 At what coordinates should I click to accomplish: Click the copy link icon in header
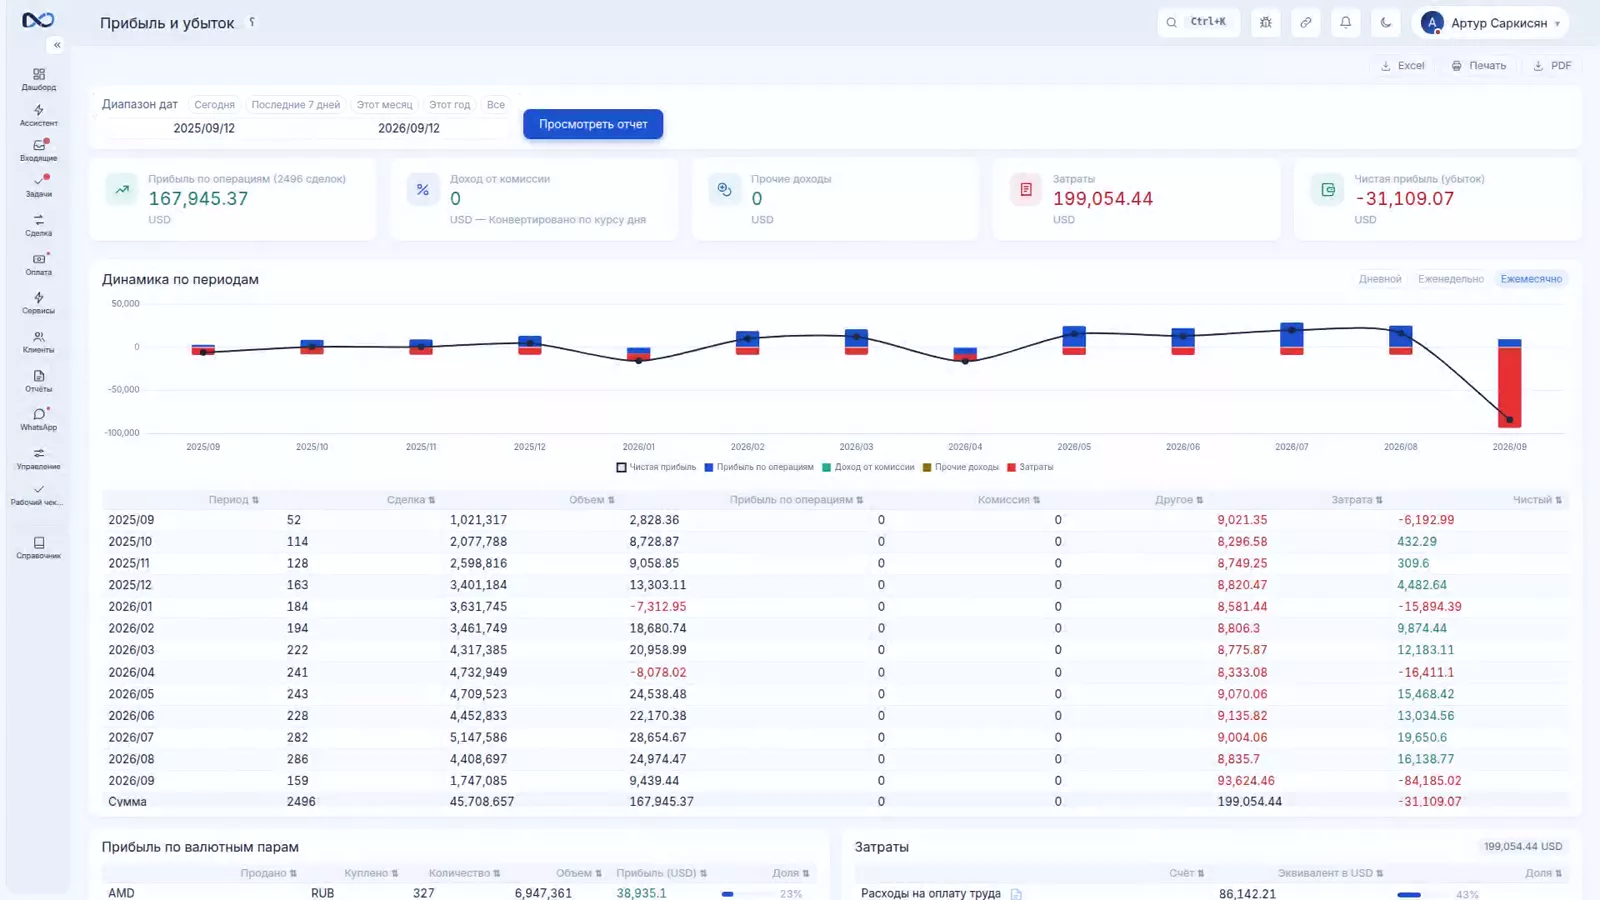1305,22
